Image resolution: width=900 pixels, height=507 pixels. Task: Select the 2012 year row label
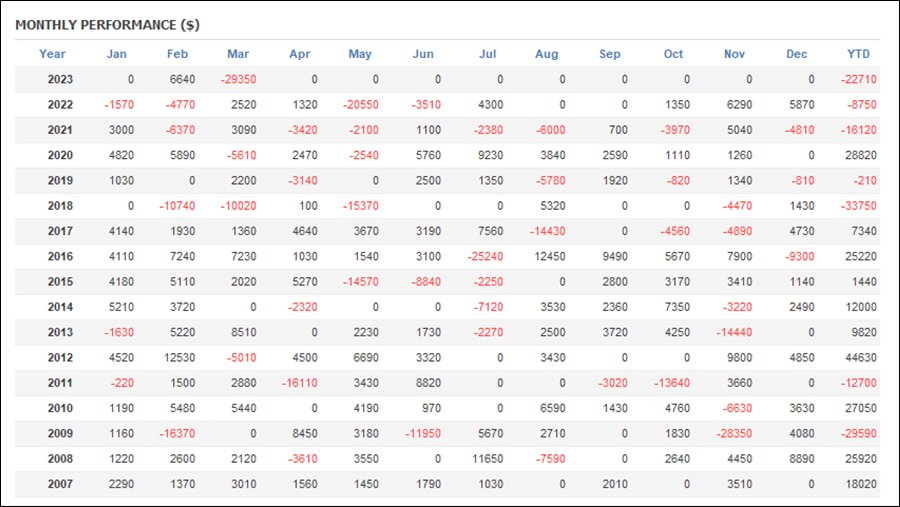point(60,357)
